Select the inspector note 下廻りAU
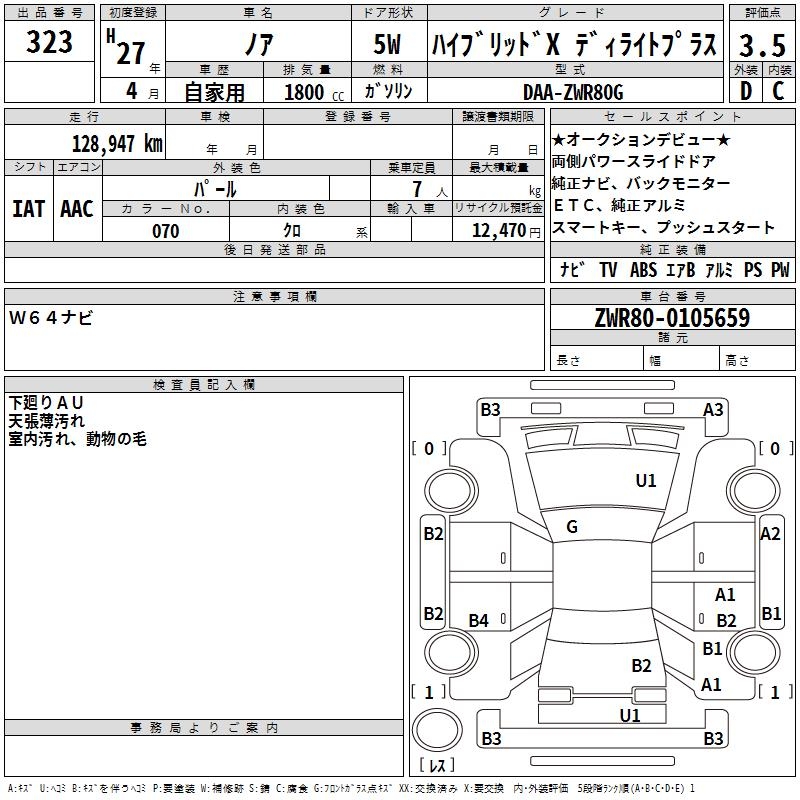This screenshot has height=800, width=800. [45, 403]
